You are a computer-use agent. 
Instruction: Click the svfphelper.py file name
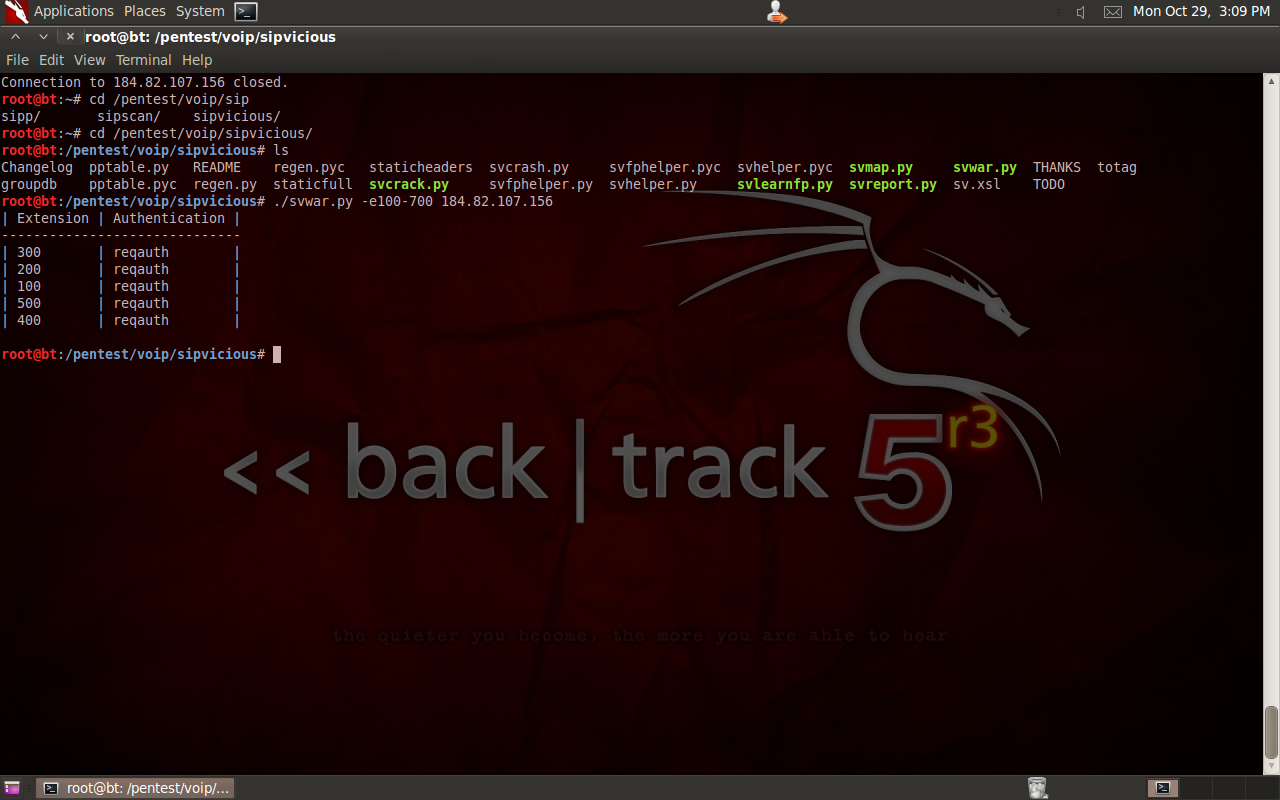click(541, 184)
